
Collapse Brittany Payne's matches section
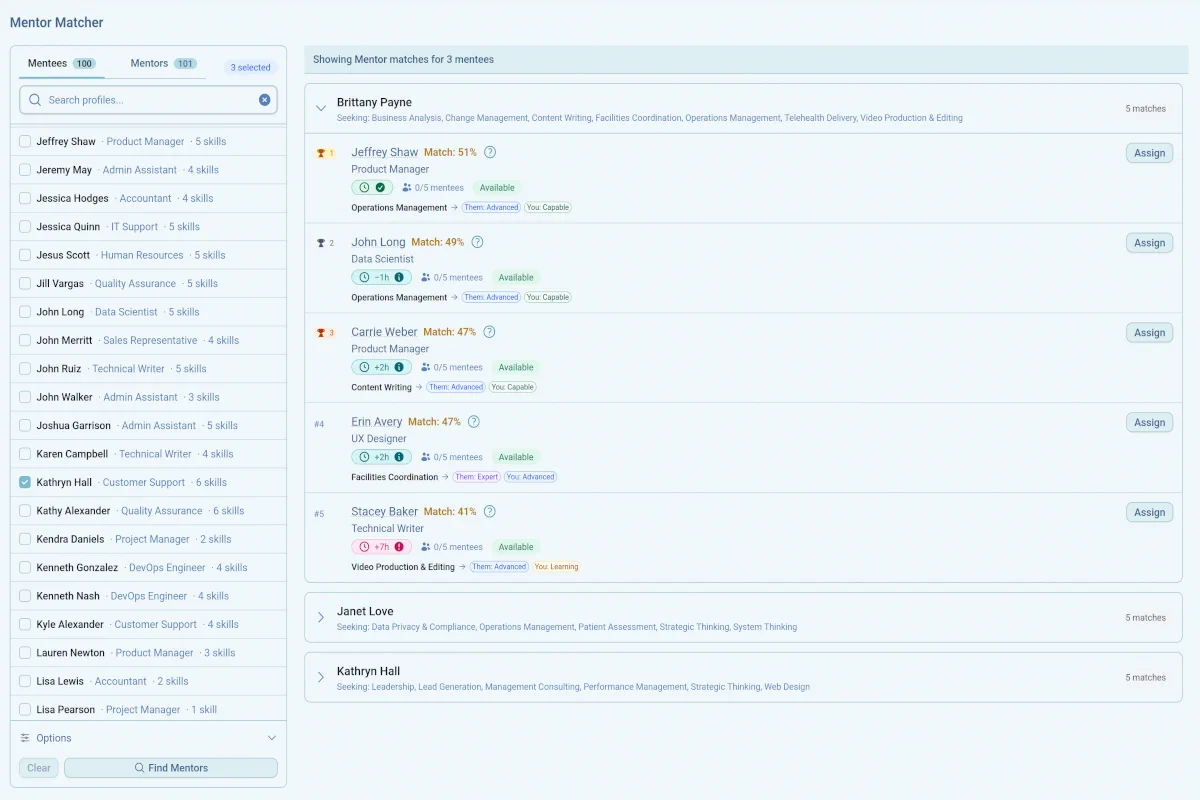[x=321, y=108]
